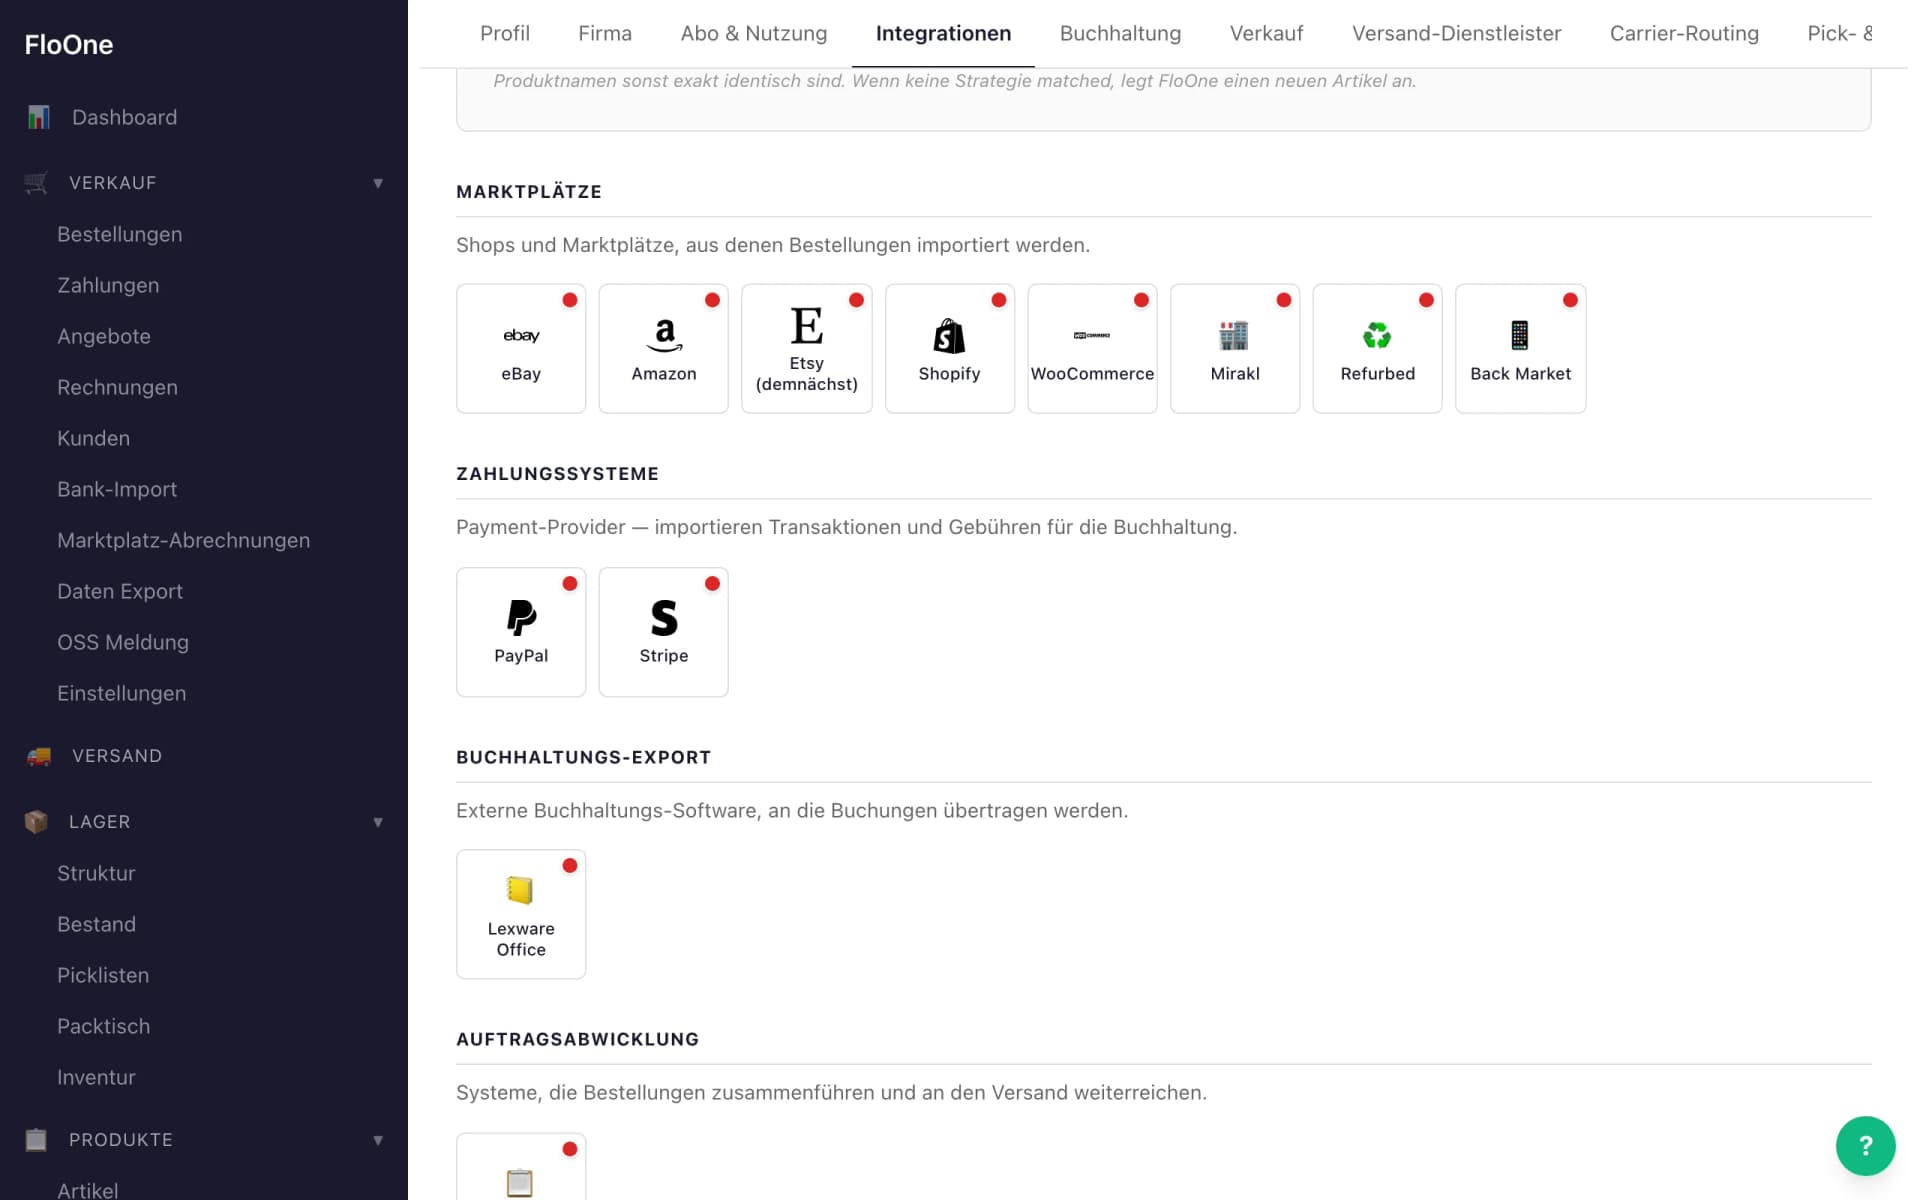Click the FloOne logo
1920x1200 pixels.
pyautogui.click(x=69, y=44)
